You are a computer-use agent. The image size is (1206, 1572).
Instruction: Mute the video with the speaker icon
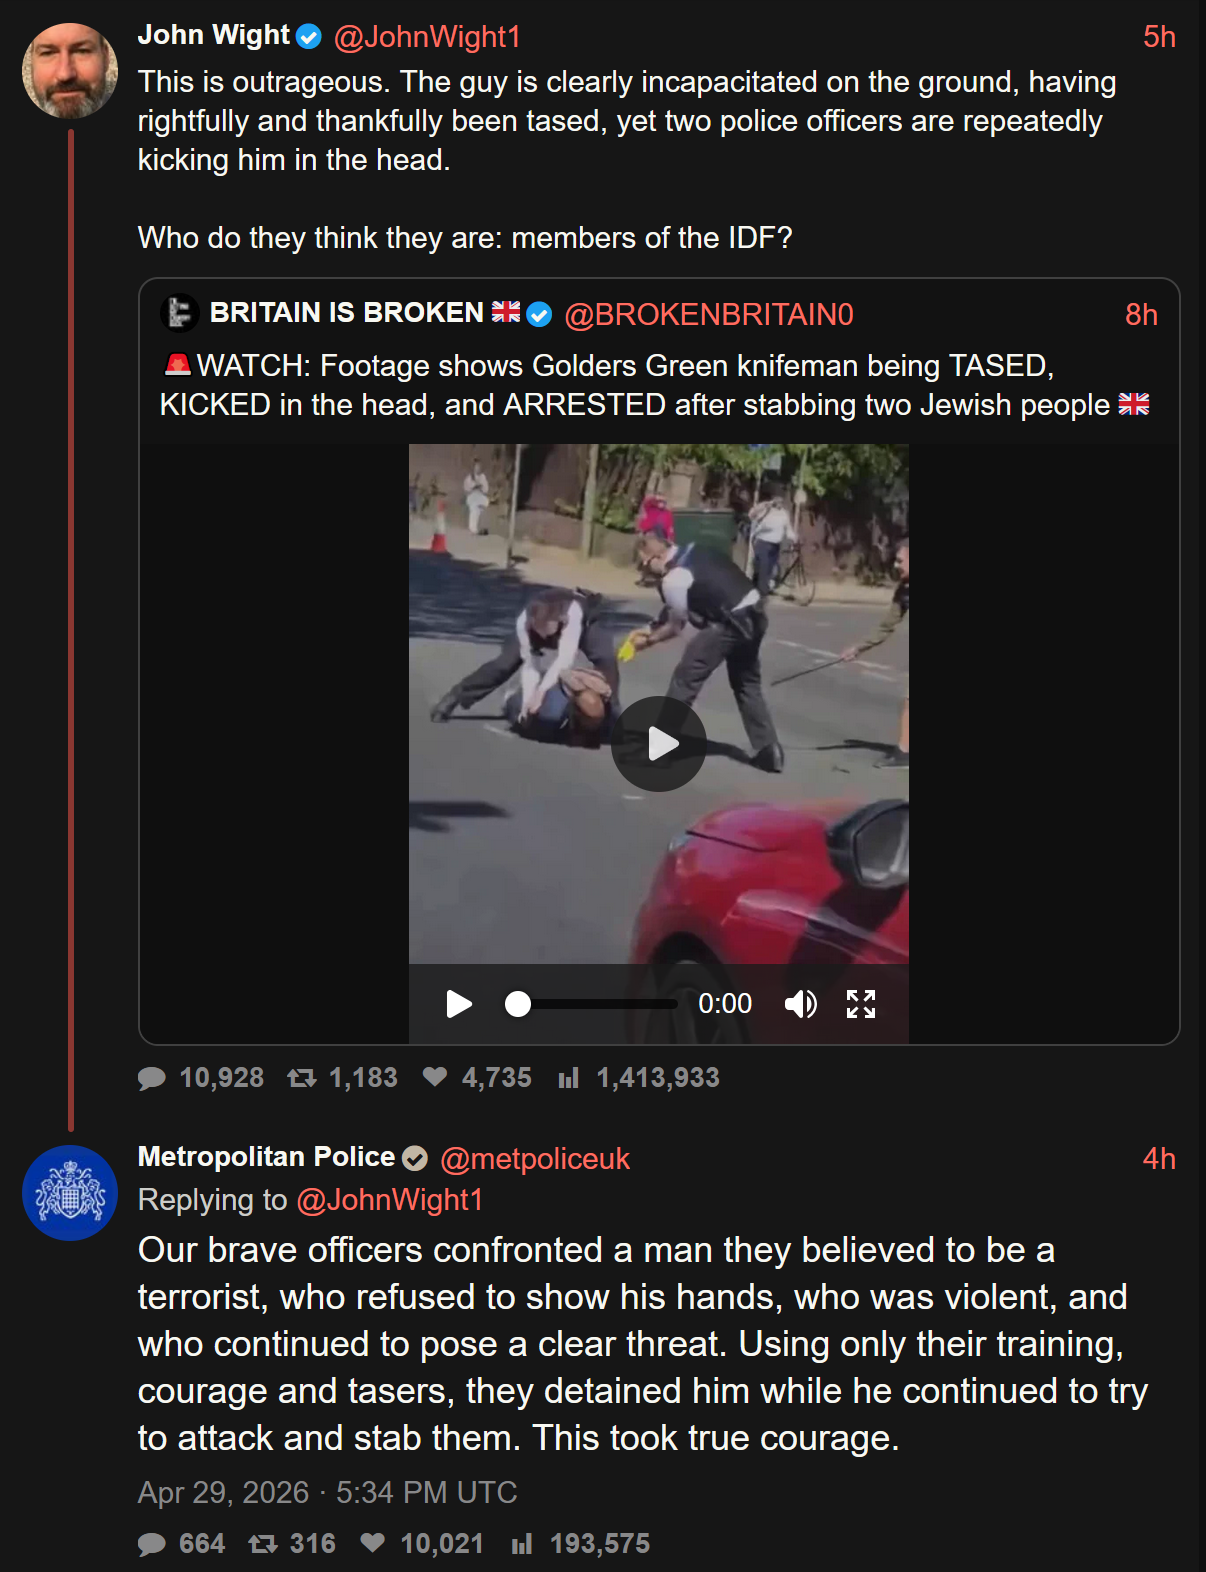tap(800, 1004)
